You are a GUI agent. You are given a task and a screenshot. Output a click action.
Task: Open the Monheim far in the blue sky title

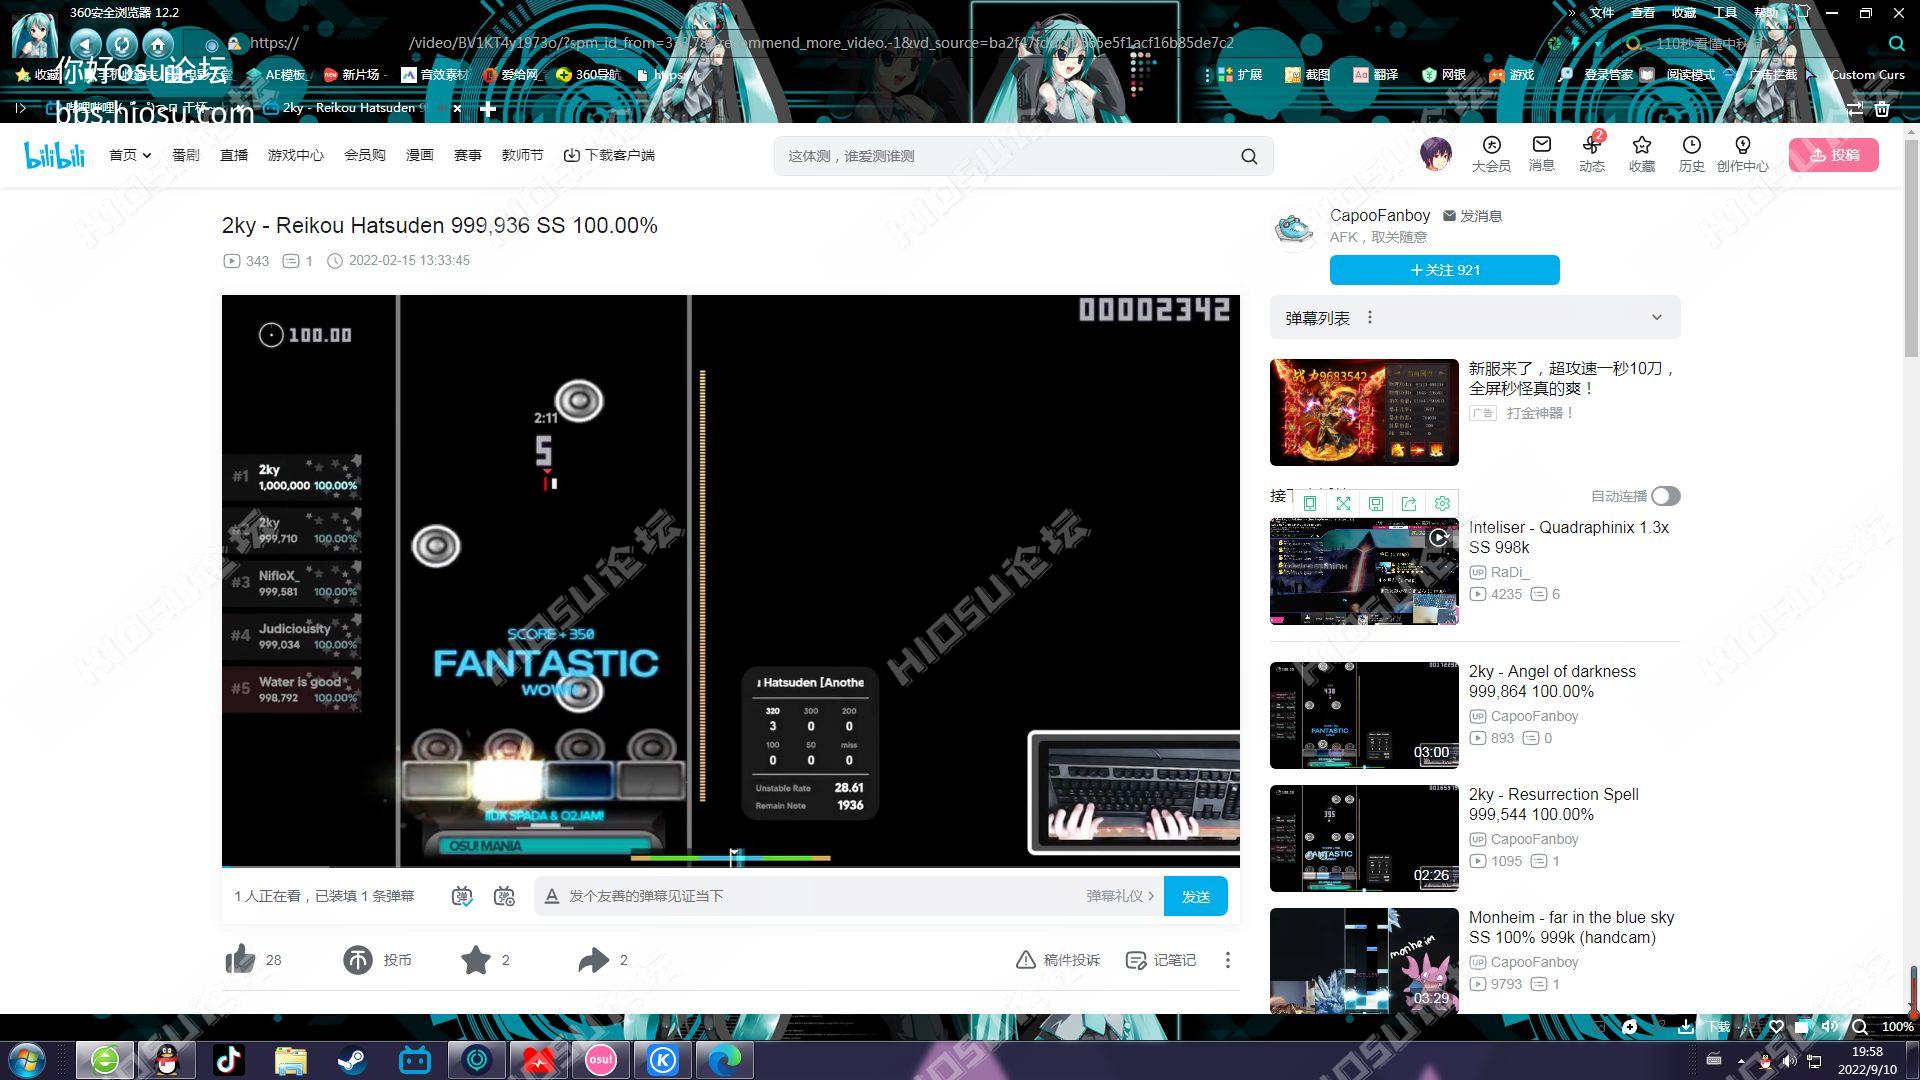[1571, 927]
